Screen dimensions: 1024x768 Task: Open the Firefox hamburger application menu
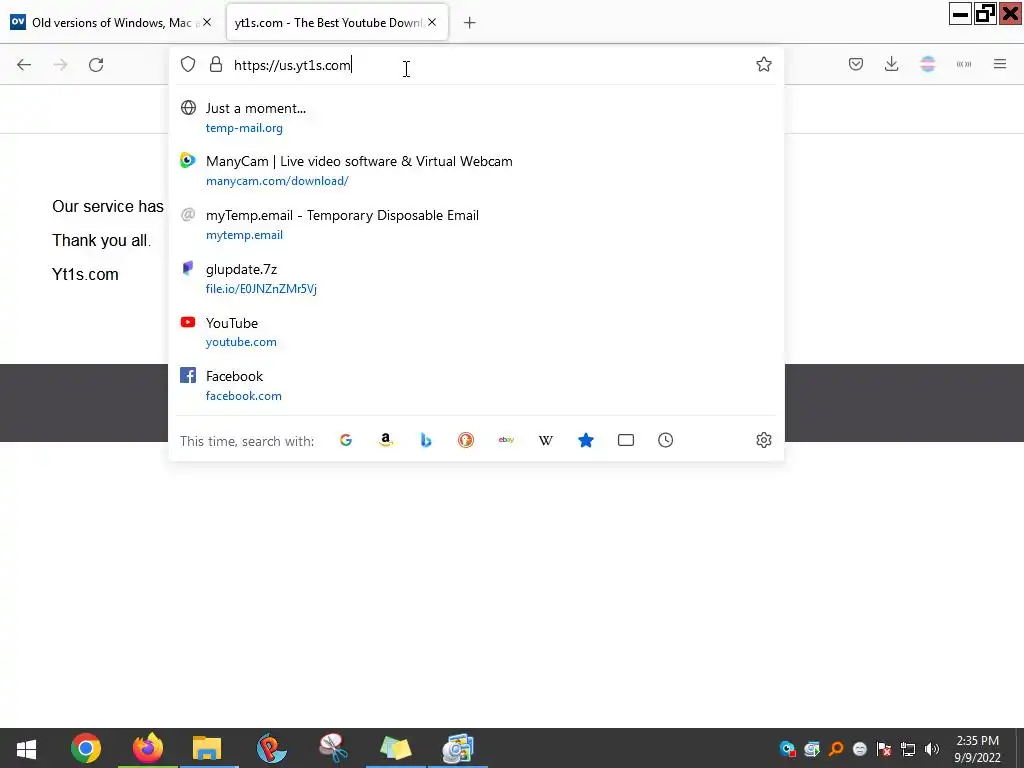1000,64
